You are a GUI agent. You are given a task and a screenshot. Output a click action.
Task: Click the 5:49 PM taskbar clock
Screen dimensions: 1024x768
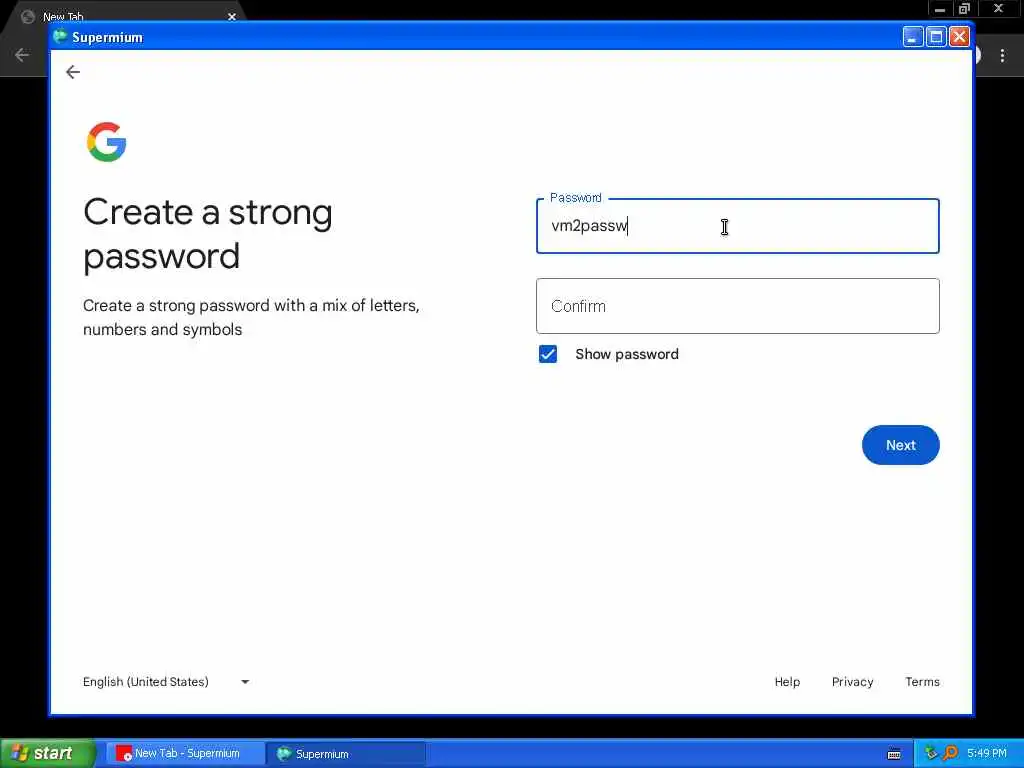pyautogui.click(x=987, y=753)
